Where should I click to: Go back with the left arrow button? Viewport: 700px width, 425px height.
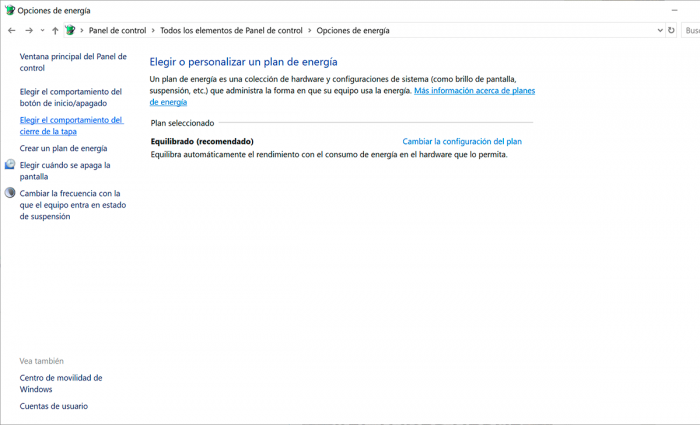tap(12, 30)
